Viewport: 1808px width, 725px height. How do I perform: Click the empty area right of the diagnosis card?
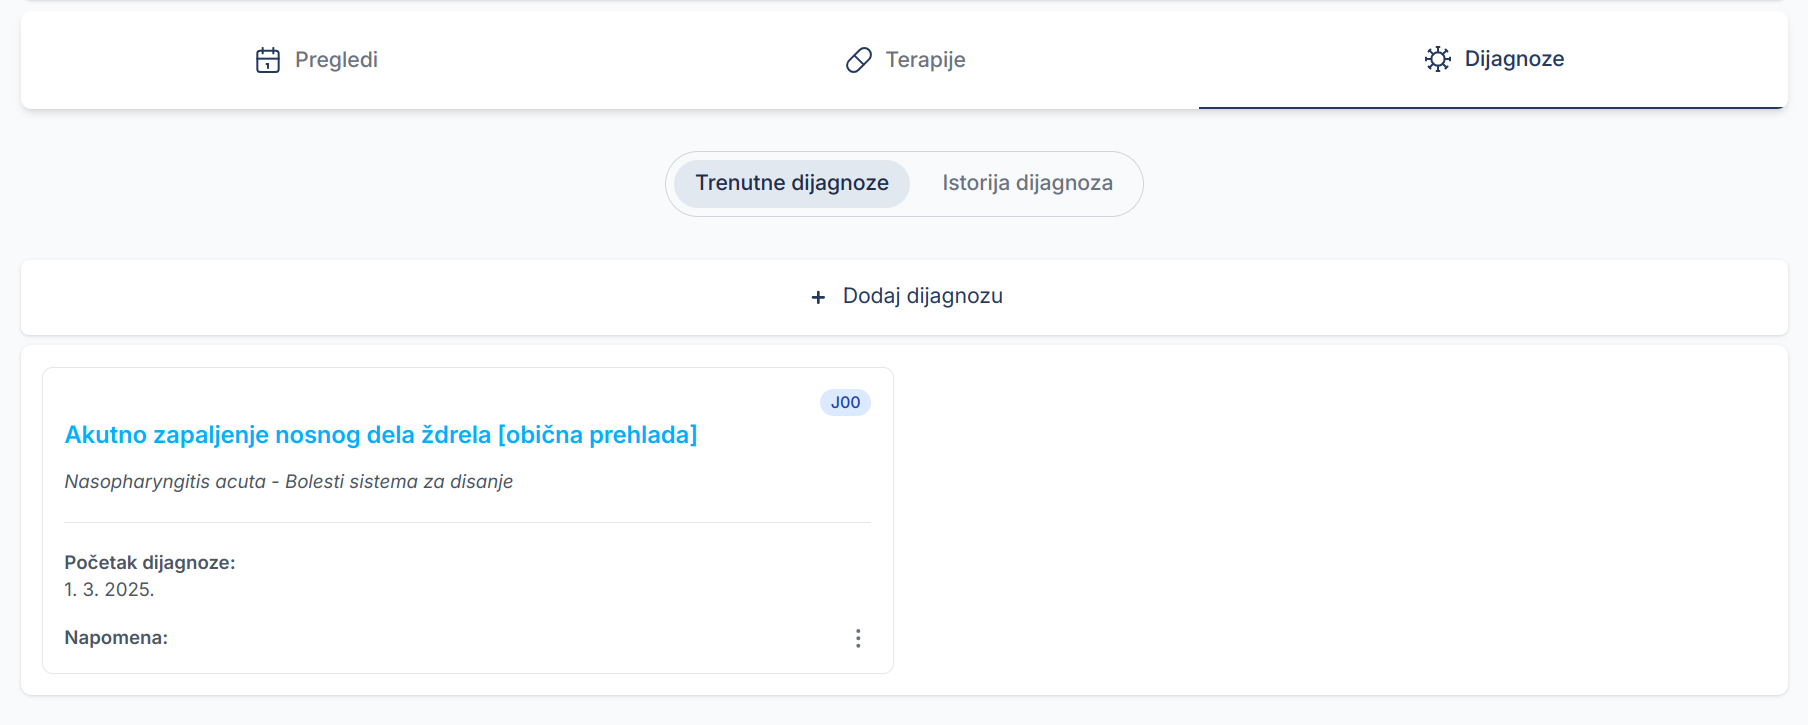[x=1340, y=520]
